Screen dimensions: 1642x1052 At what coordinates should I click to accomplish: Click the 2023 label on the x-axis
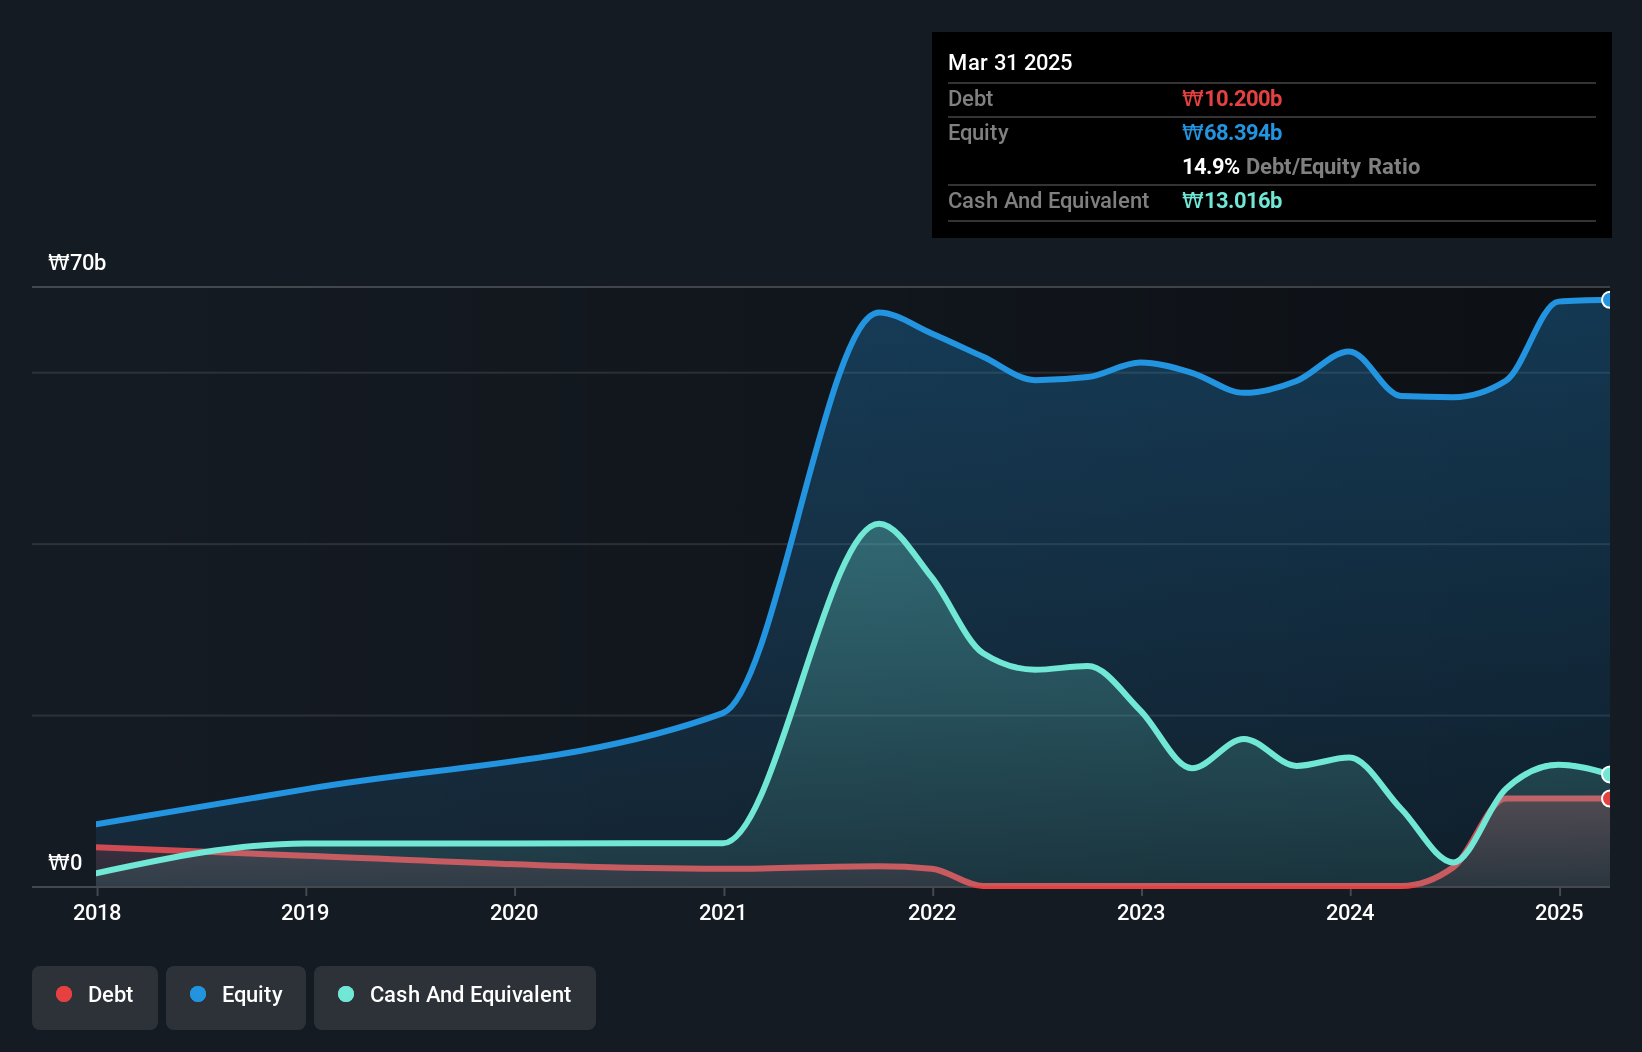[1143, 912]
